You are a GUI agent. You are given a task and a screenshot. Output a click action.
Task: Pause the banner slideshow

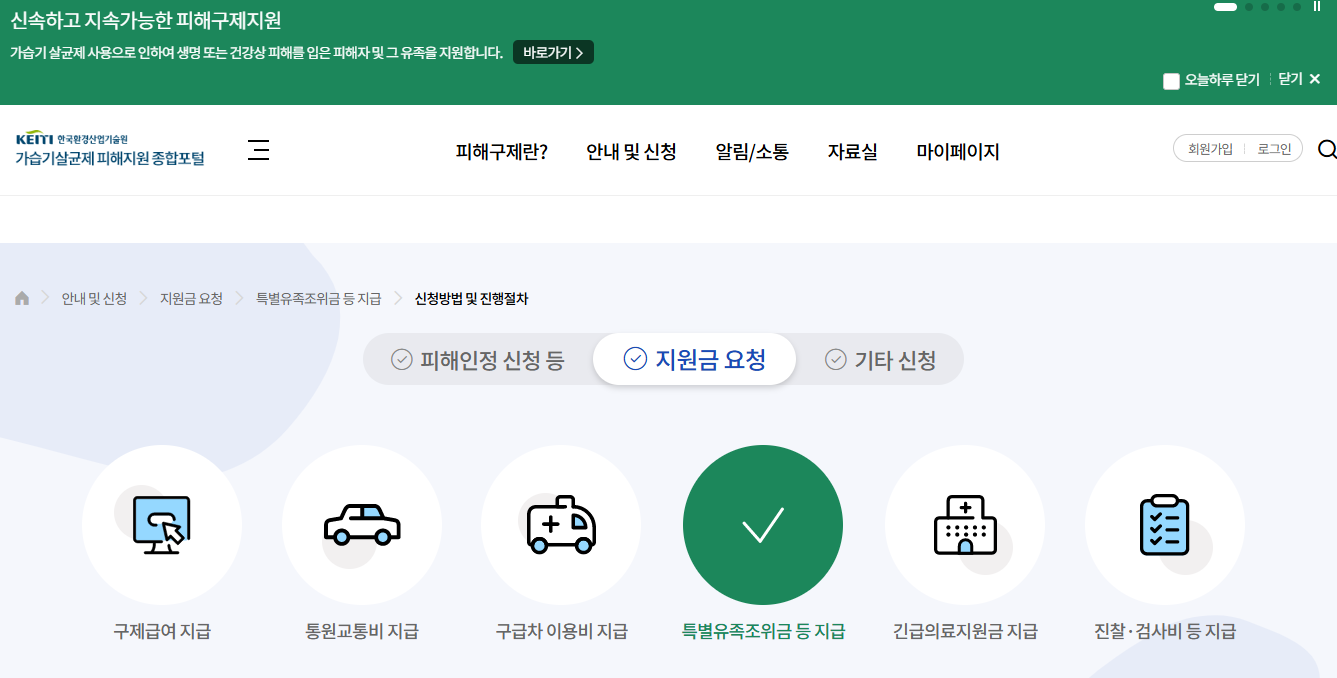(x=1317, y=6)
